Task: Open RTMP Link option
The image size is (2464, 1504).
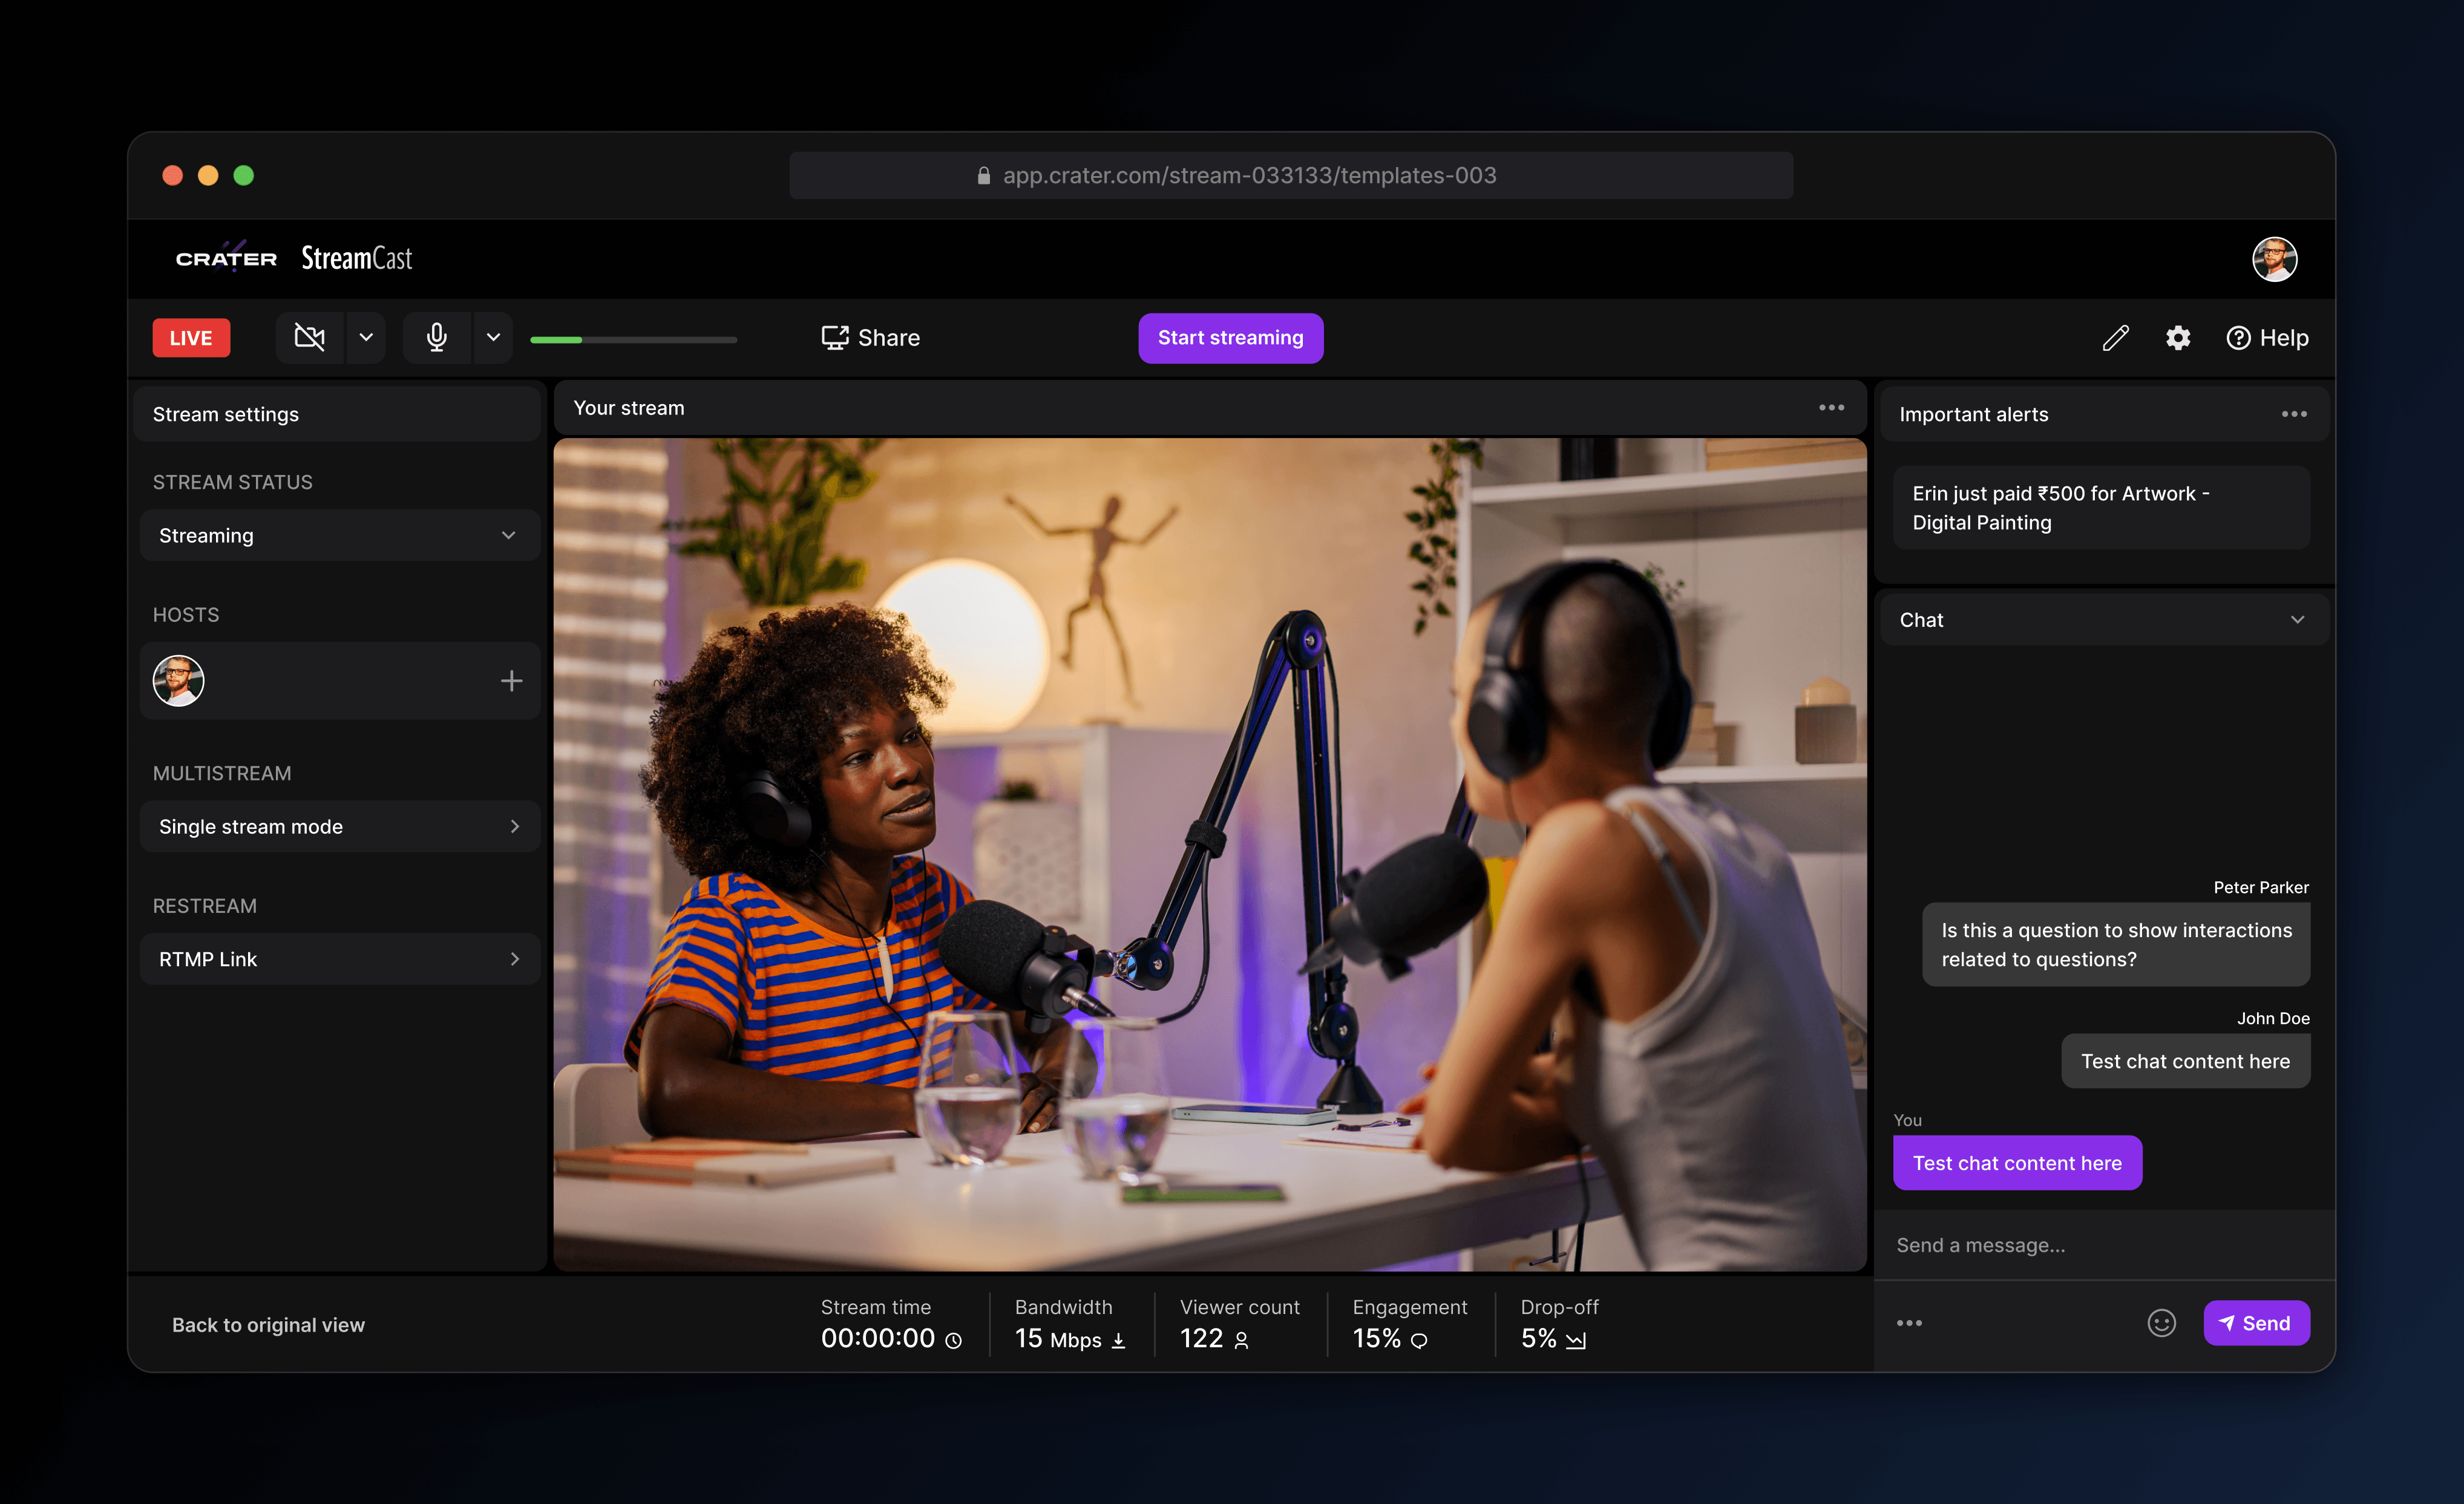Action: click(x=339, y=959)
